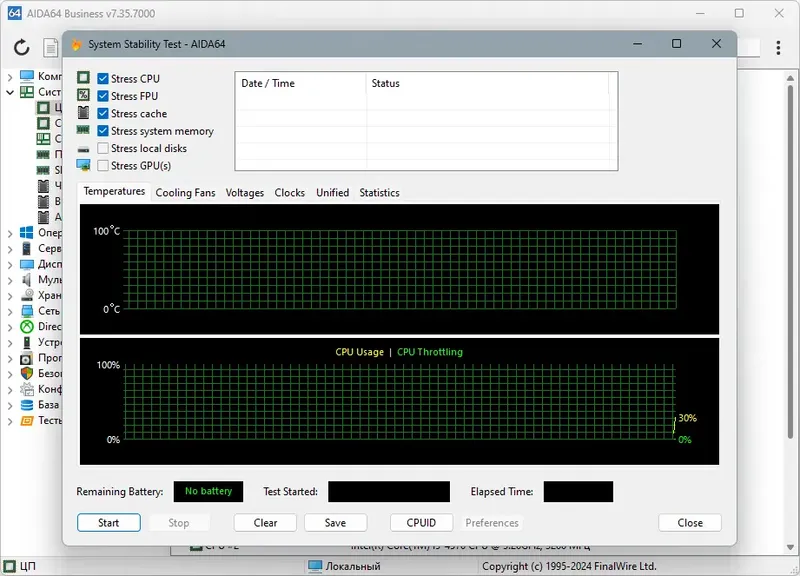
Task: Click the Status column header
Action: 487,83
